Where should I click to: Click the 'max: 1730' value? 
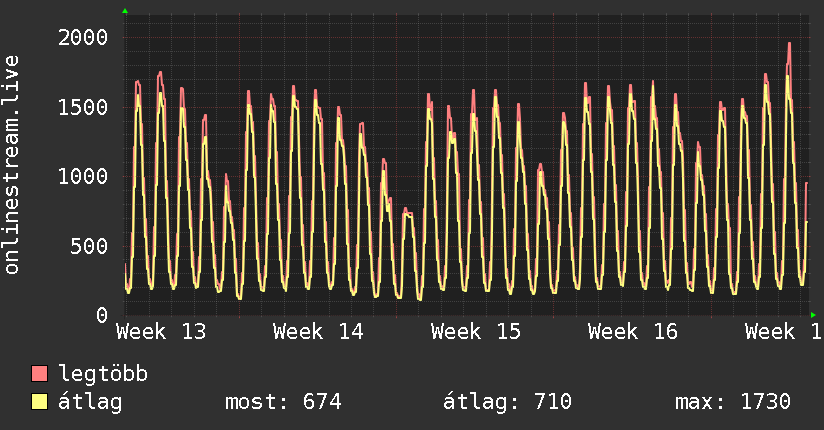pos(733,402)
